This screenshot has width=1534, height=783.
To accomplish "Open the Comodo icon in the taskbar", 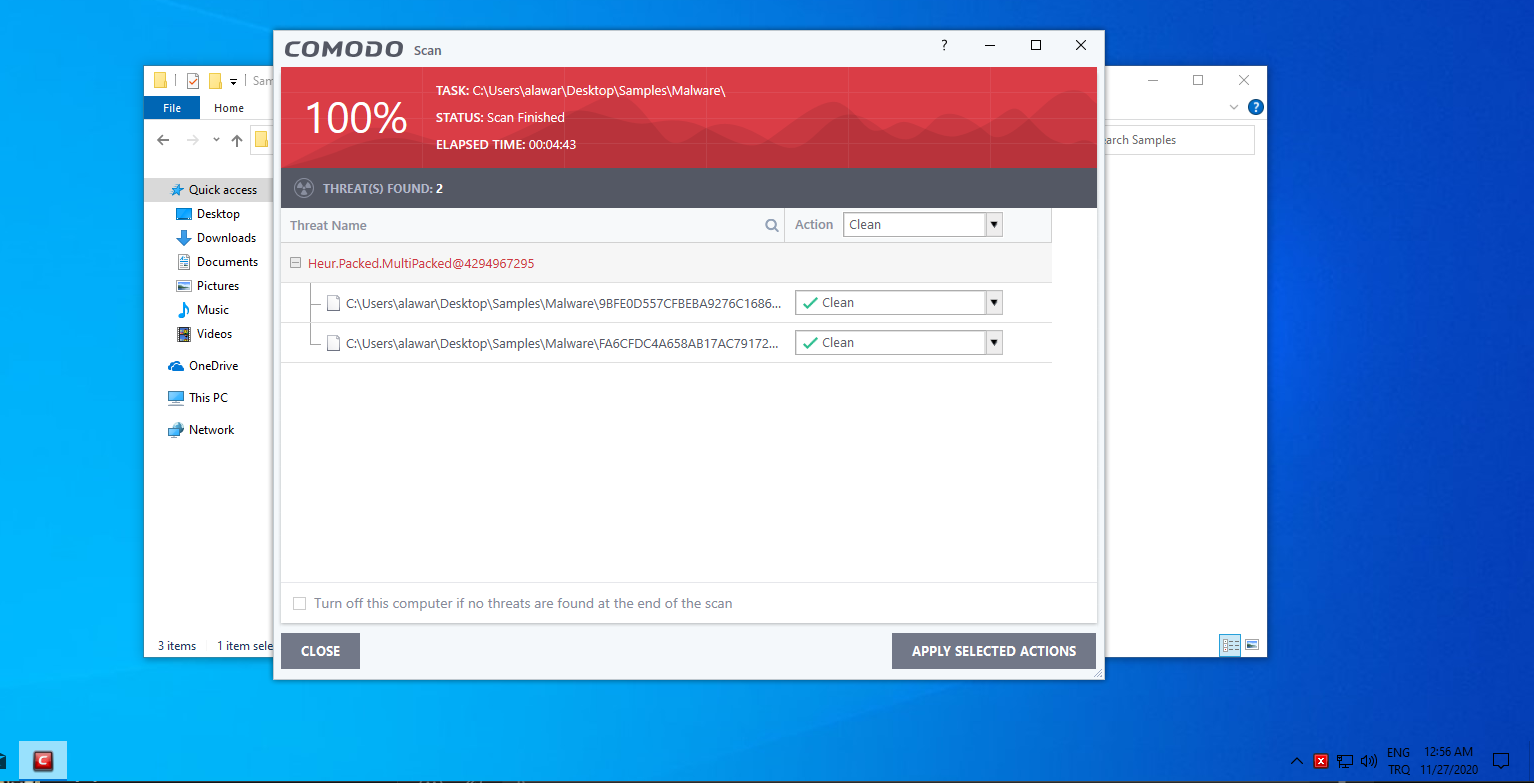I will coord(42,761).
